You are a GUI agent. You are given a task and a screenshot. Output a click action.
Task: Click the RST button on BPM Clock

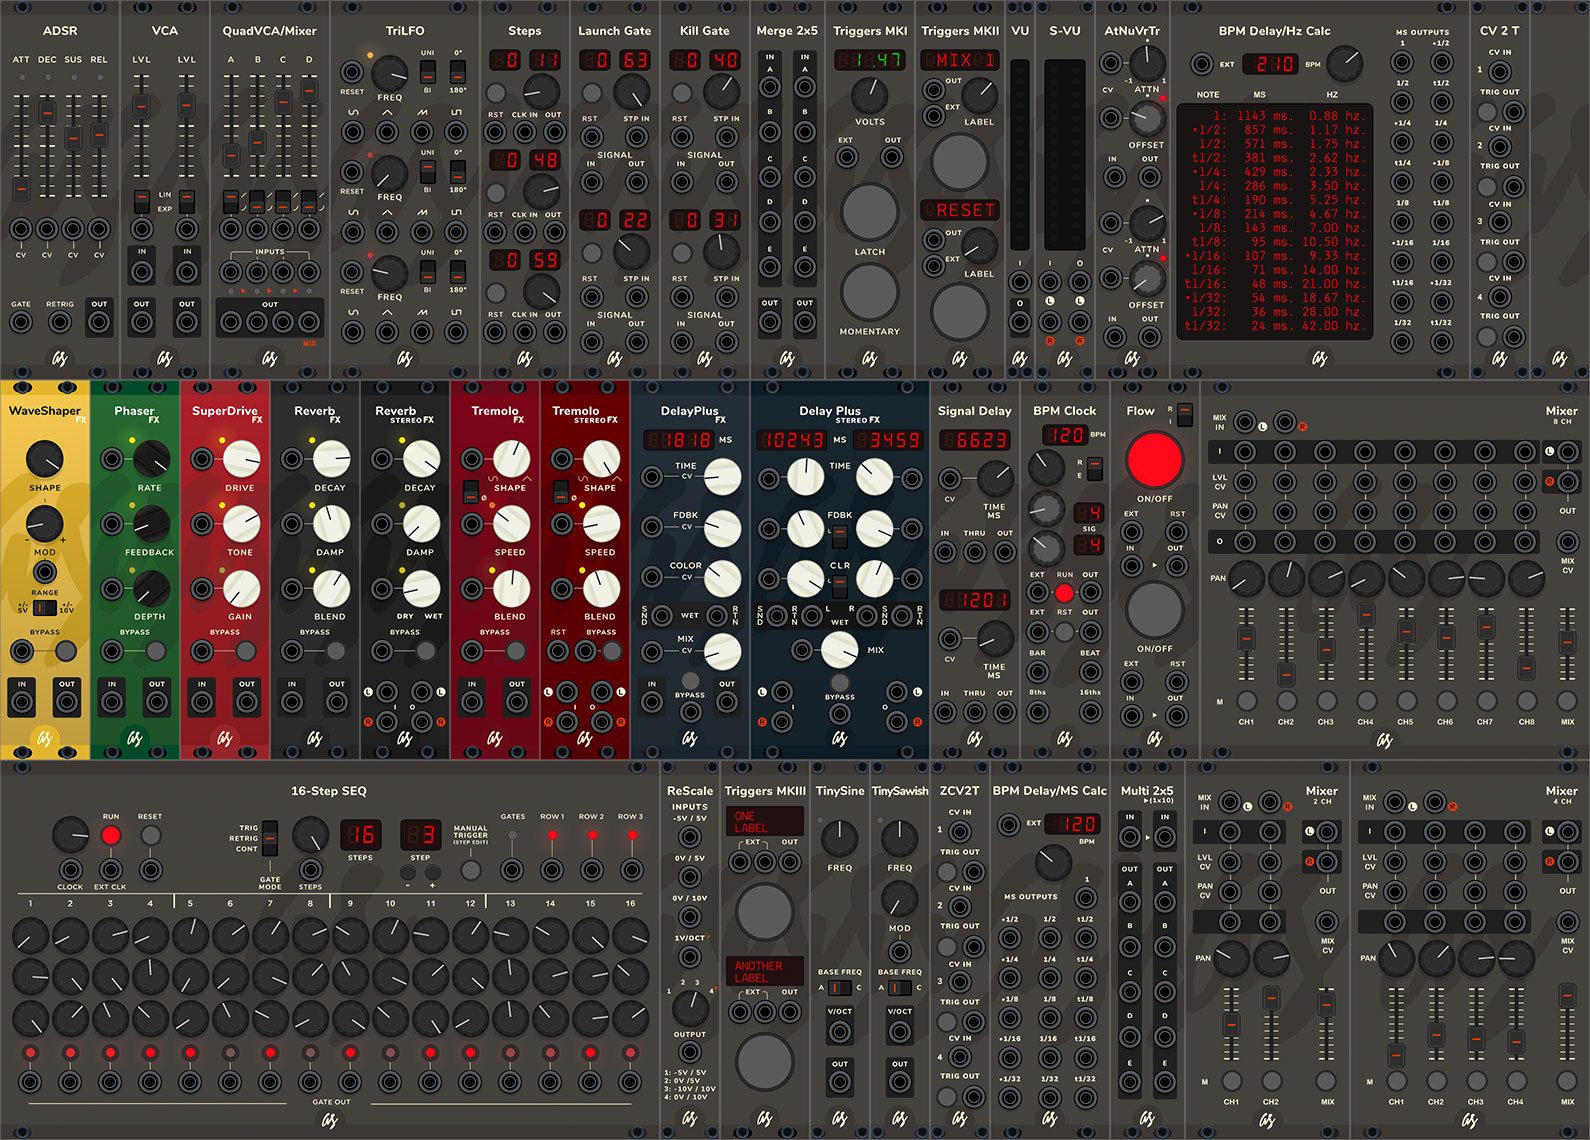[1064, 631]
